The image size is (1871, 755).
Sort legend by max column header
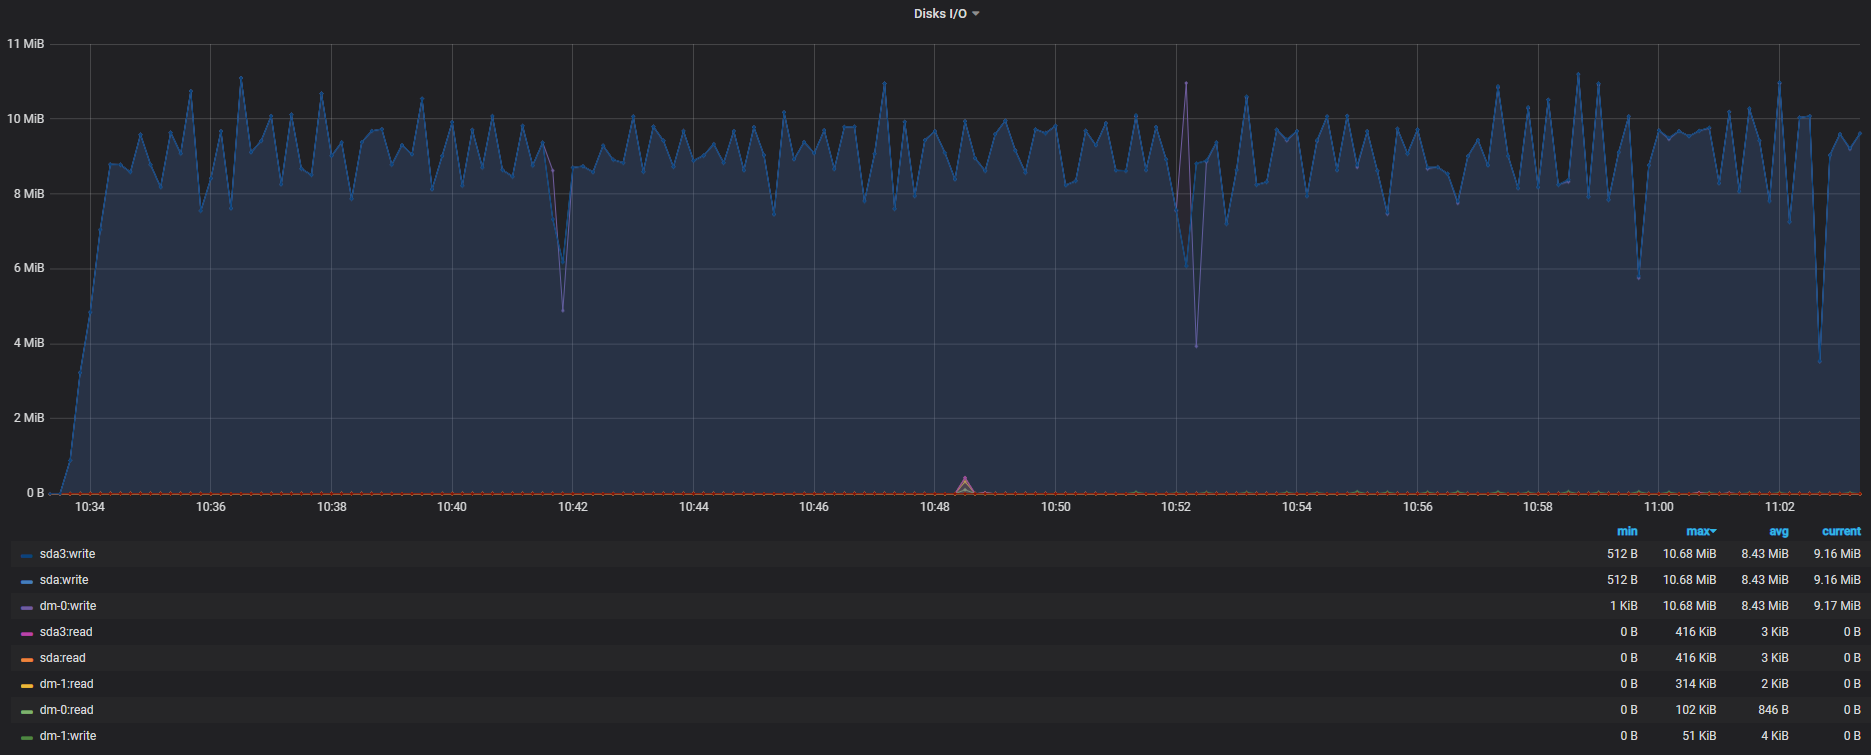tap(1701, 531)
